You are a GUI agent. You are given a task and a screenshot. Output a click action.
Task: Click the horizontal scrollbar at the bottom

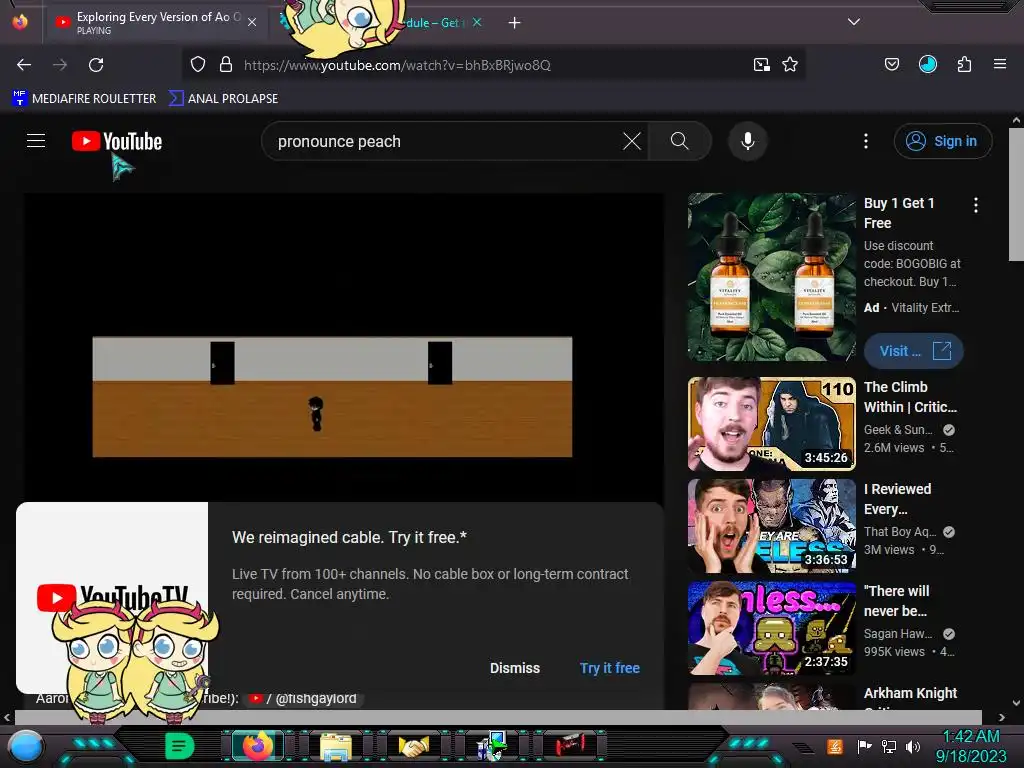pyautogui.click(x=498, y=717)
